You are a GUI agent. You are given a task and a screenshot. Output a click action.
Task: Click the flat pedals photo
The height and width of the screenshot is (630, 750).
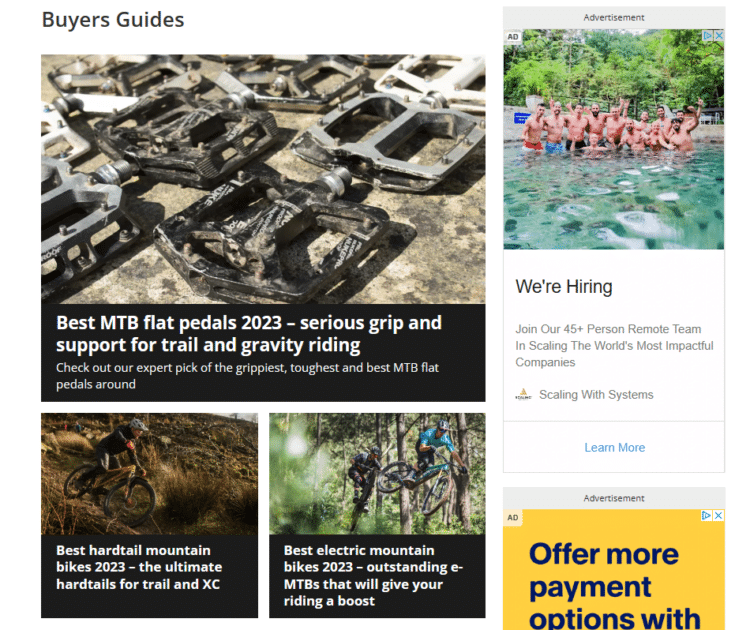(263, 179)
